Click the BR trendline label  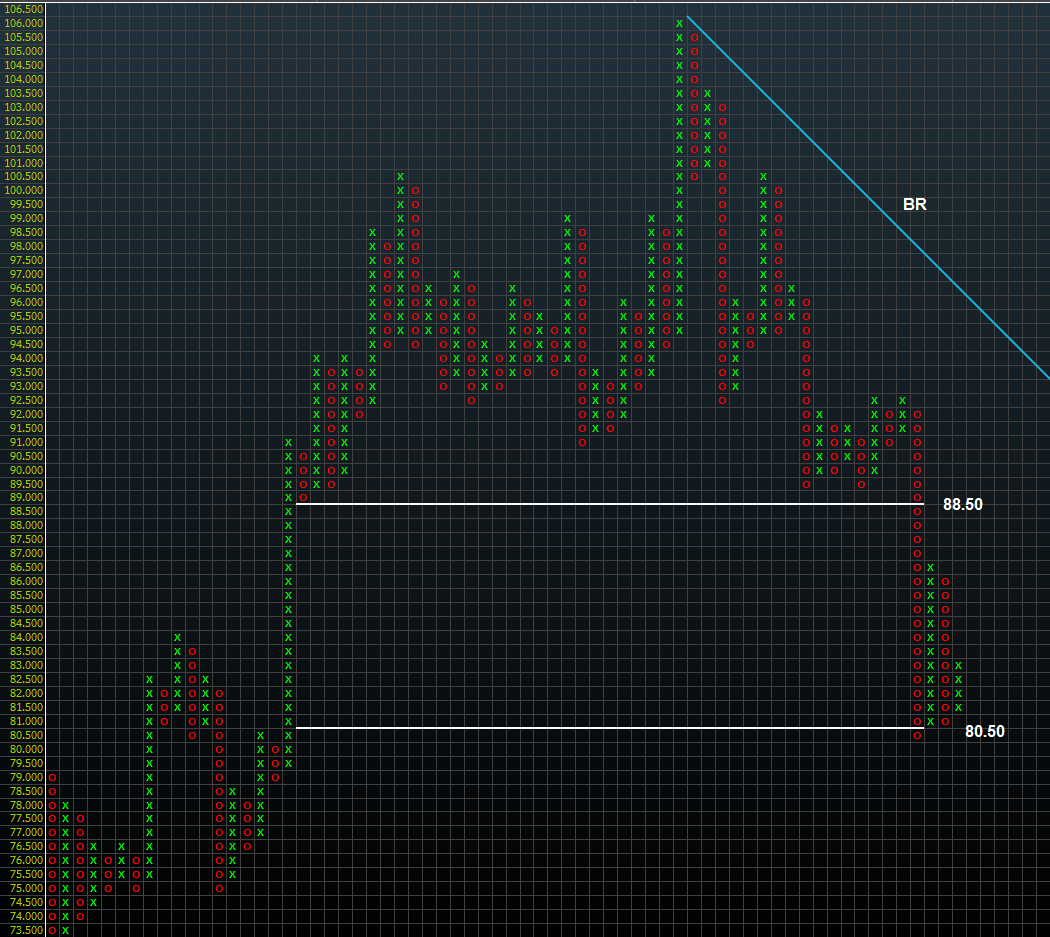(914, 204)
